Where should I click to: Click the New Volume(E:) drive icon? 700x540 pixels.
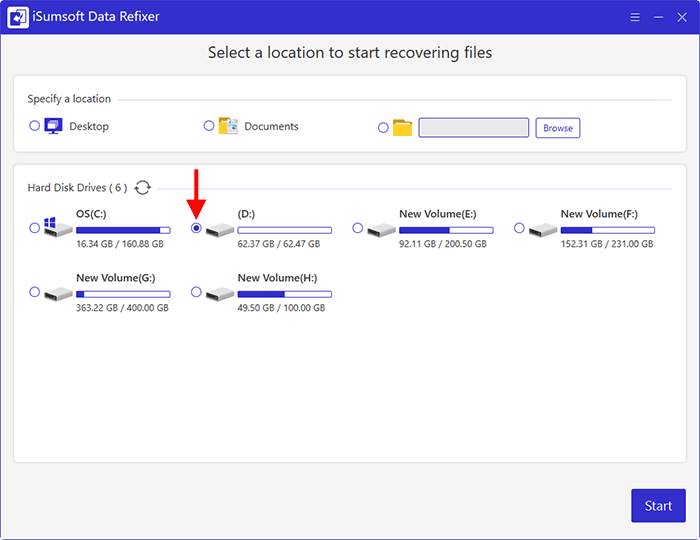(381, 230)
